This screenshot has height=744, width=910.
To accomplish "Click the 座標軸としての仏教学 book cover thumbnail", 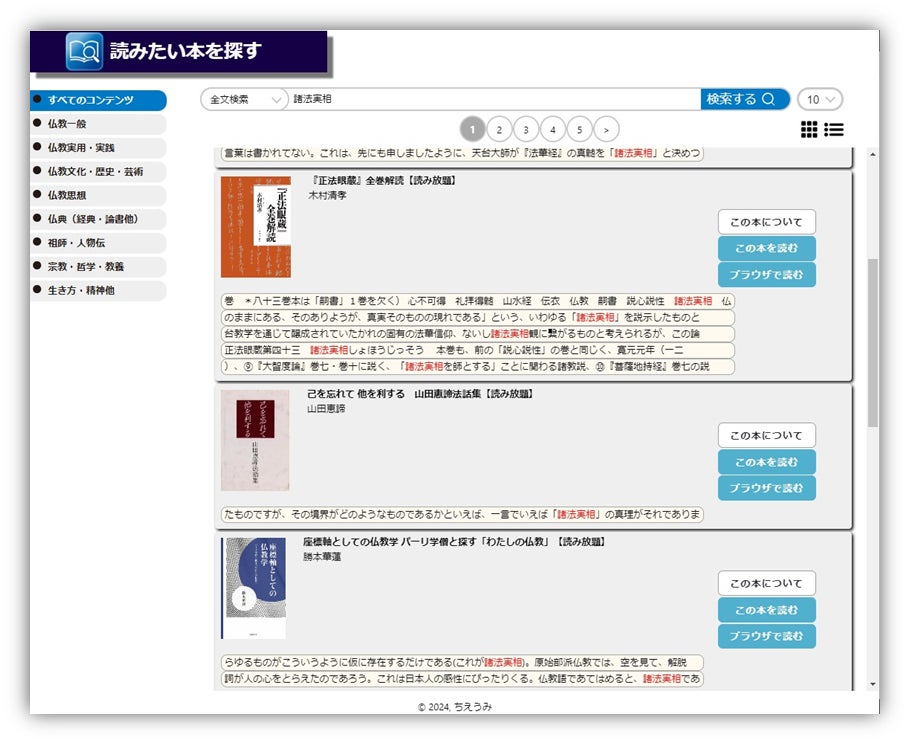I will [x=254, y=588].
